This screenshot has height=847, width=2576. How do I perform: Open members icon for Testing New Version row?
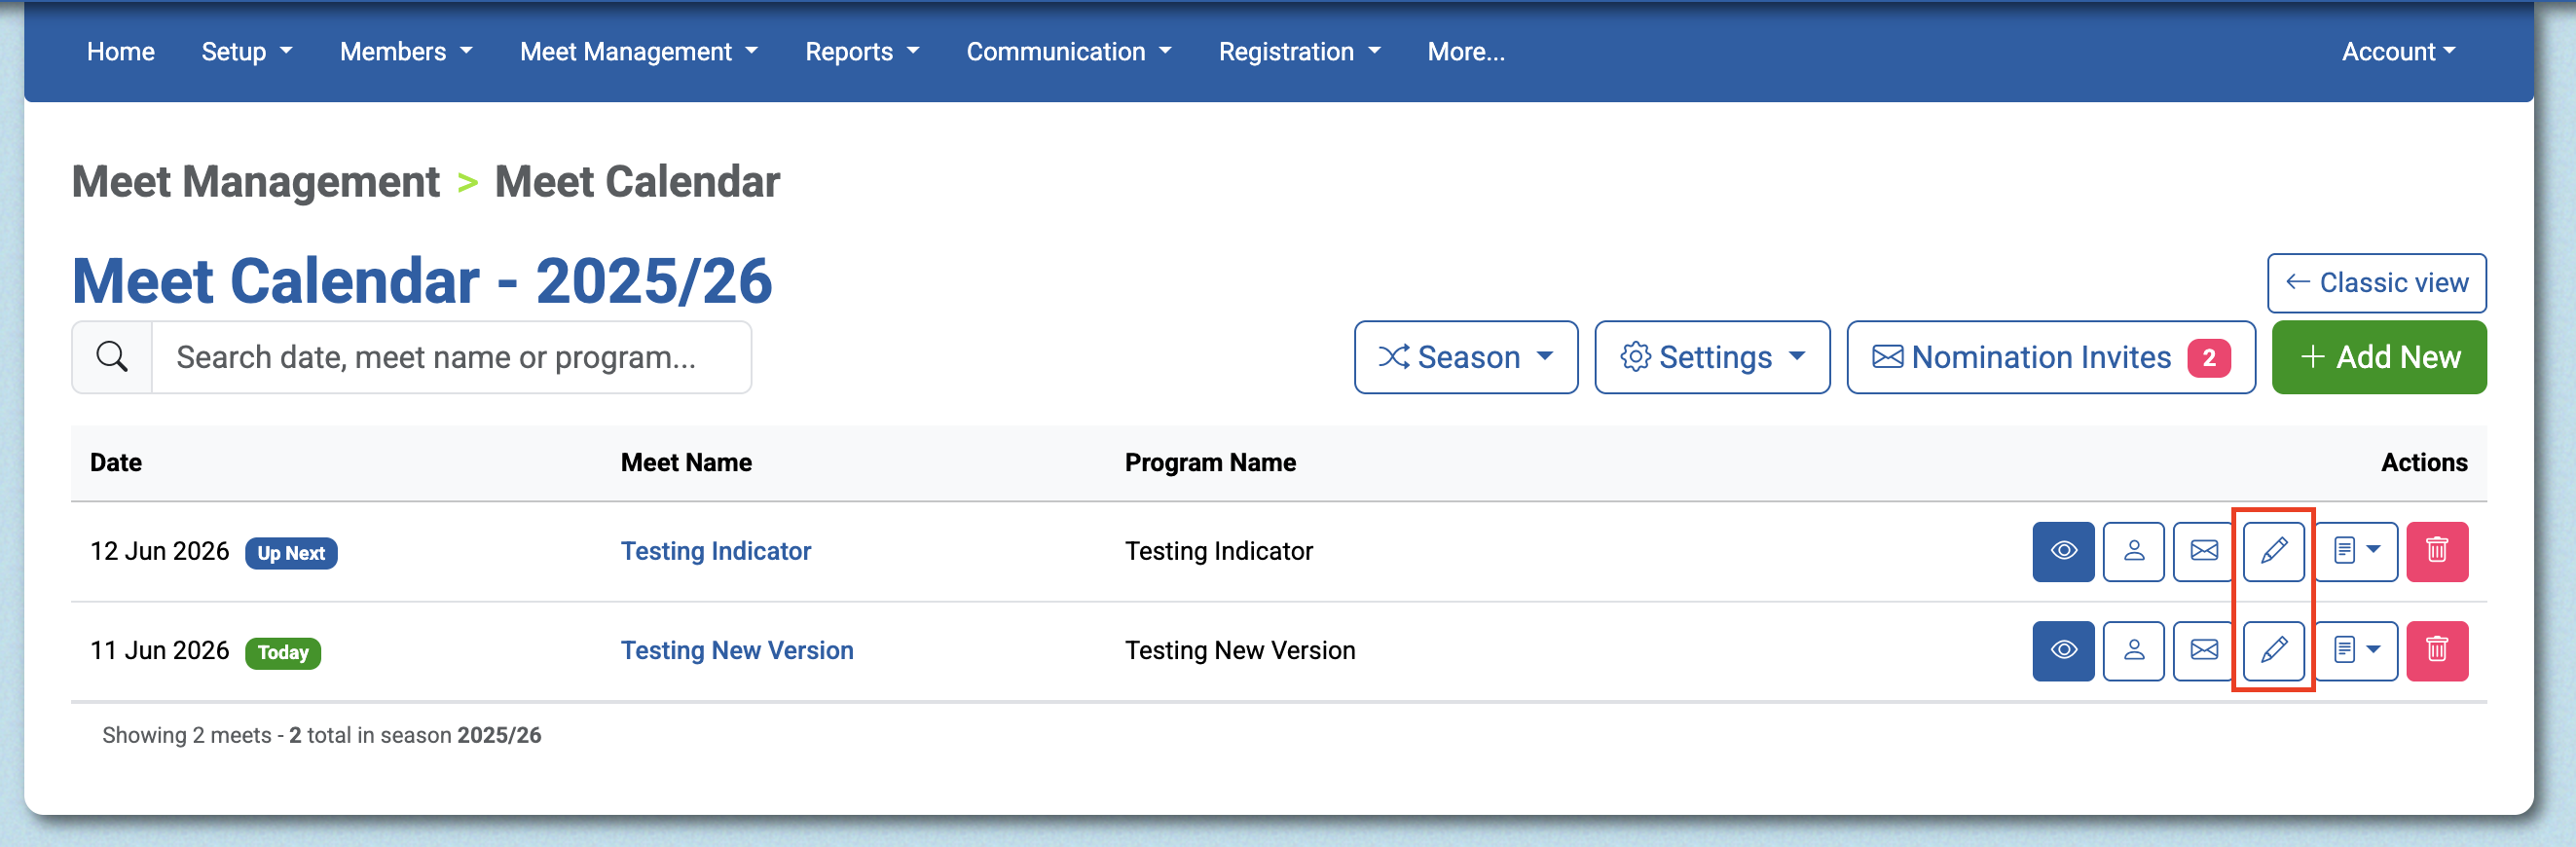[x=2133, y=651]
